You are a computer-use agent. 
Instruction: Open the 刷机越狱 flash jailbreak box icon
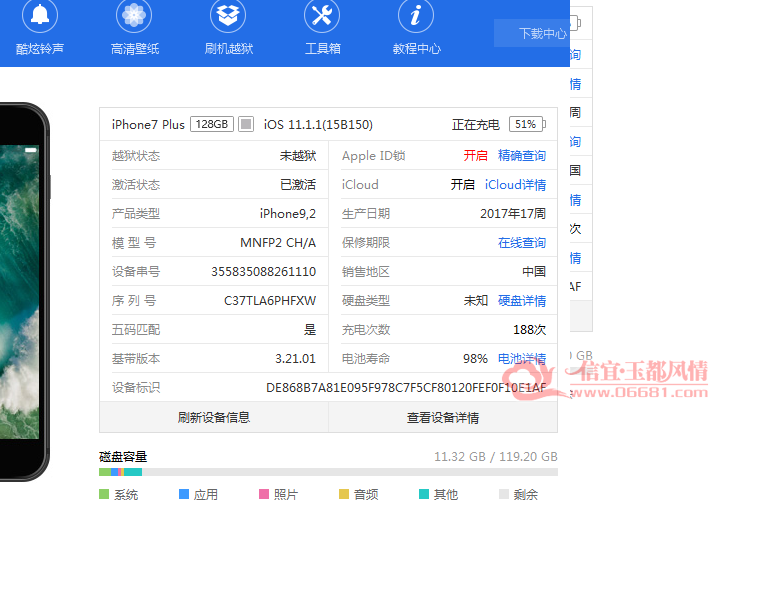(x=228, y=15)
